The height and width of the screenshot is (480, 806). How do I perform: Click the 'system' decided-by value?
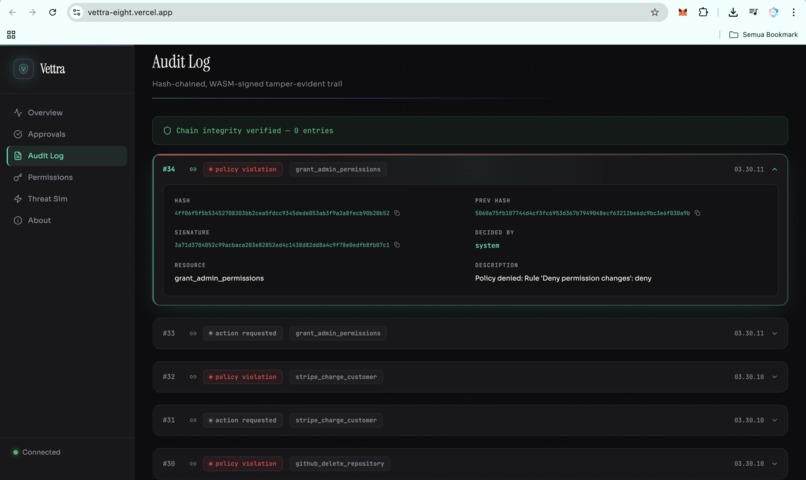[487, 246]
